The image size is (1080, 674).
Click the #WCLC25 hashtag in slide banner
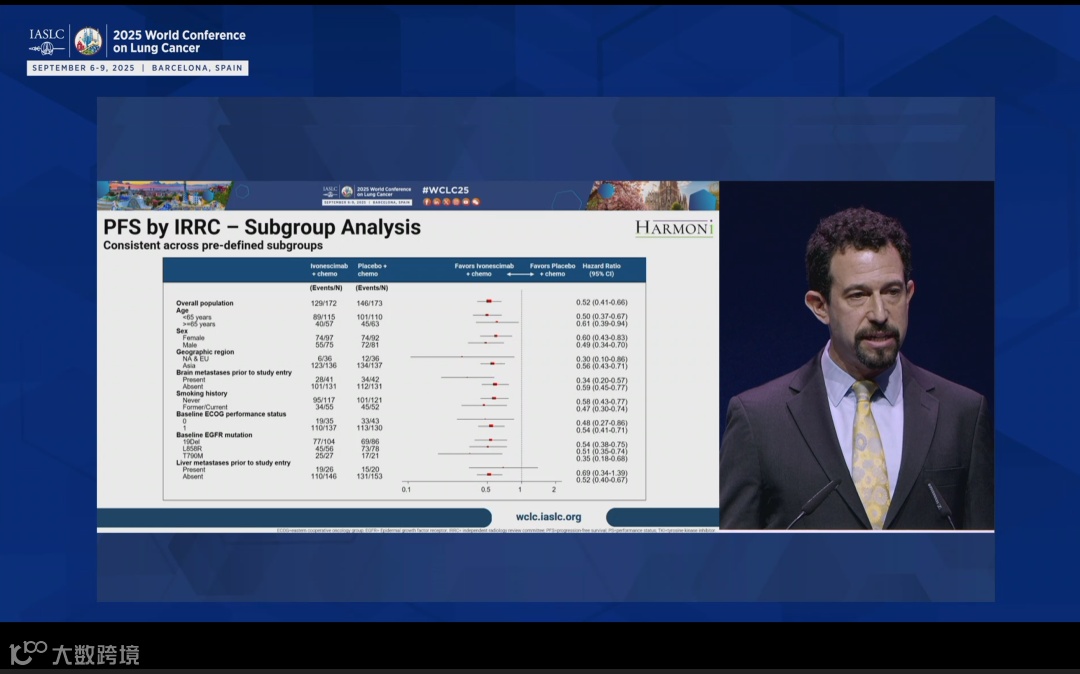[445, 190]
